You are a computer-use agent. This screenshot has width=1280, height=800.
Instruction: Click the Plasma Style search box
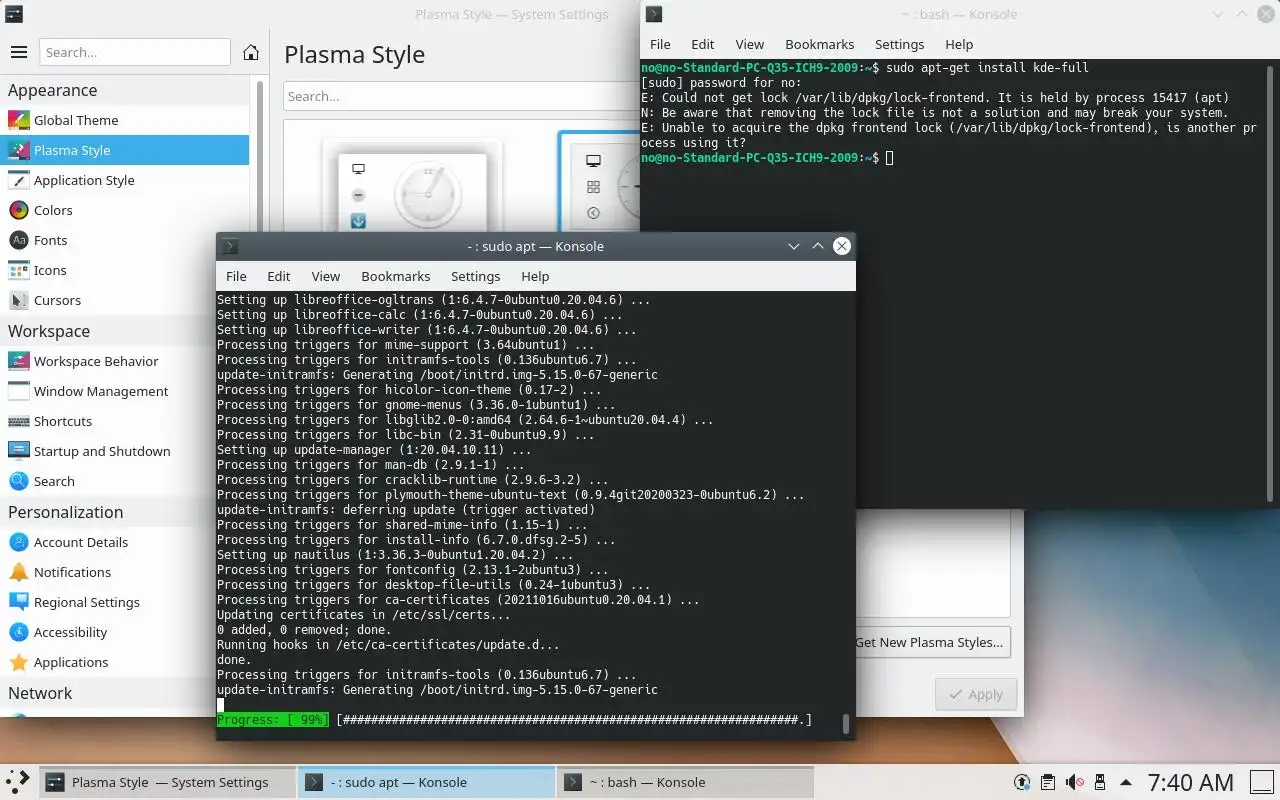pyautogui.click(x=461, y=96)
